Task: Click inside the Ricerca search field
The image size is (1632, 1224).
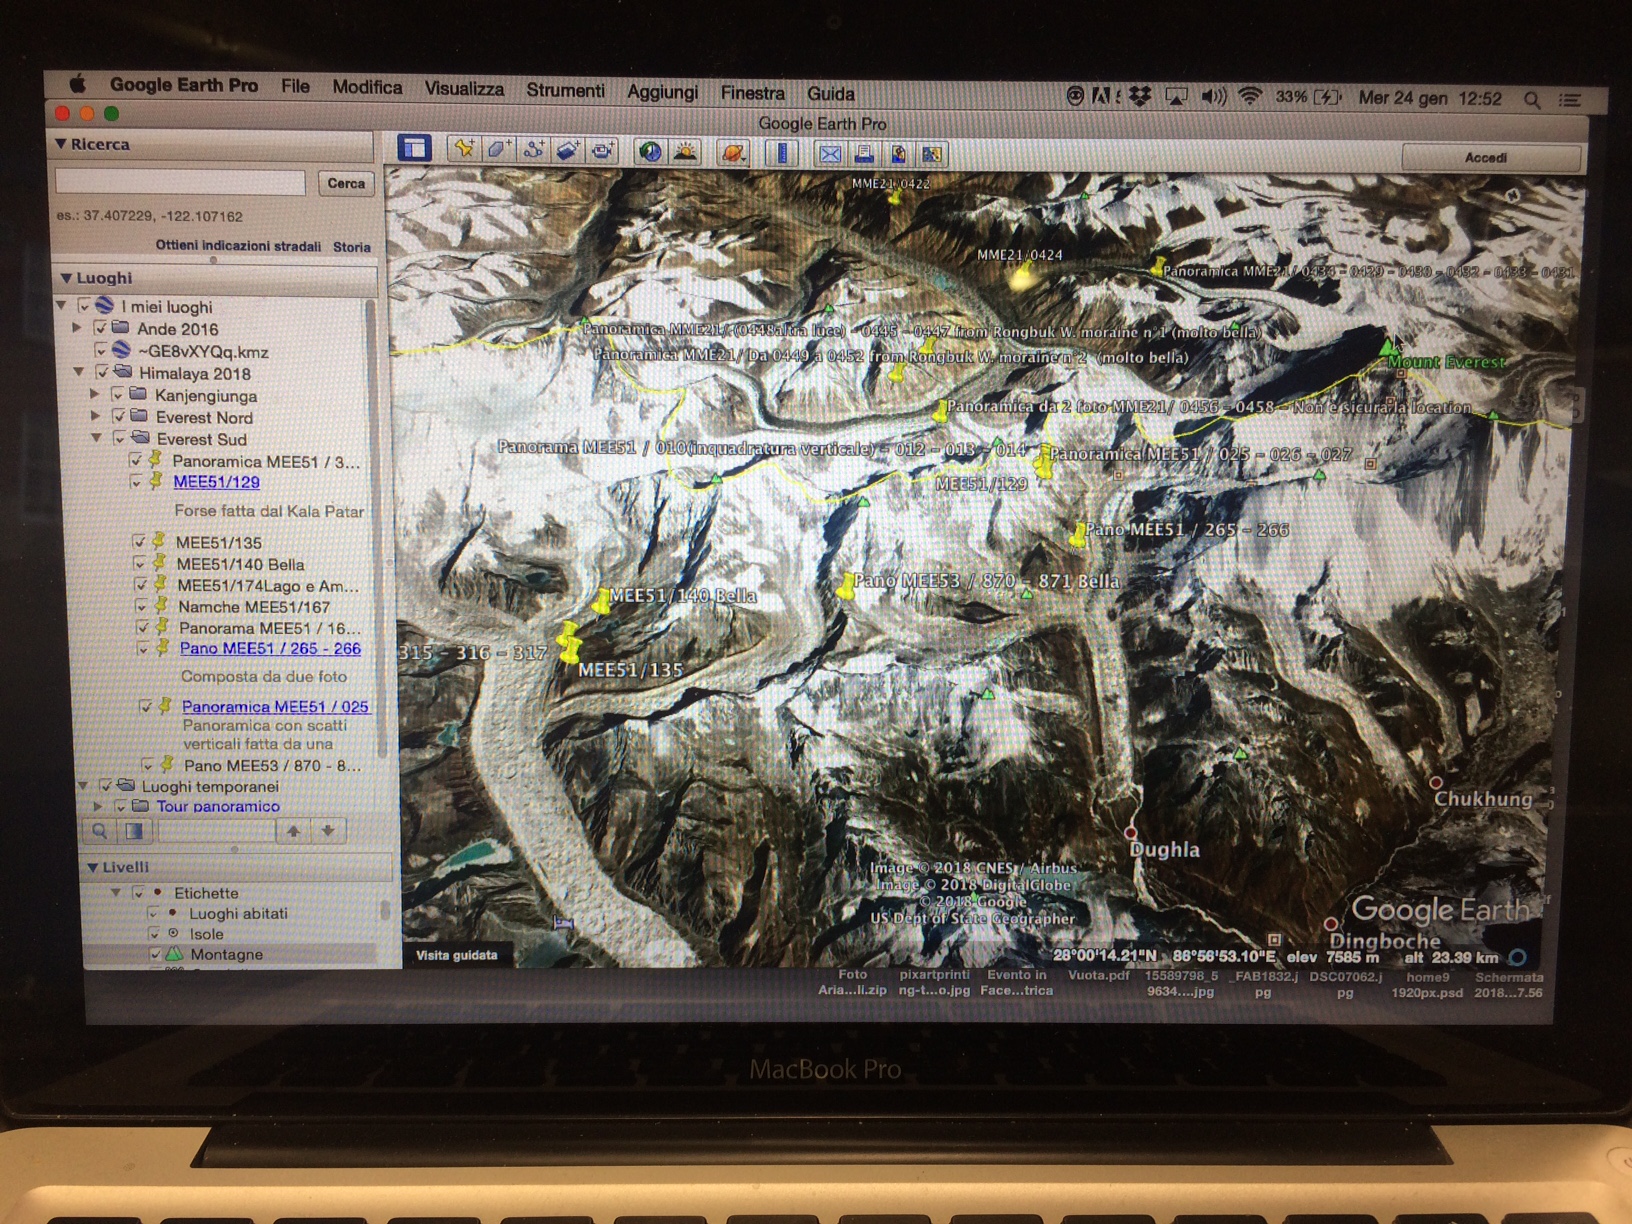Action: tap(180, 182)
